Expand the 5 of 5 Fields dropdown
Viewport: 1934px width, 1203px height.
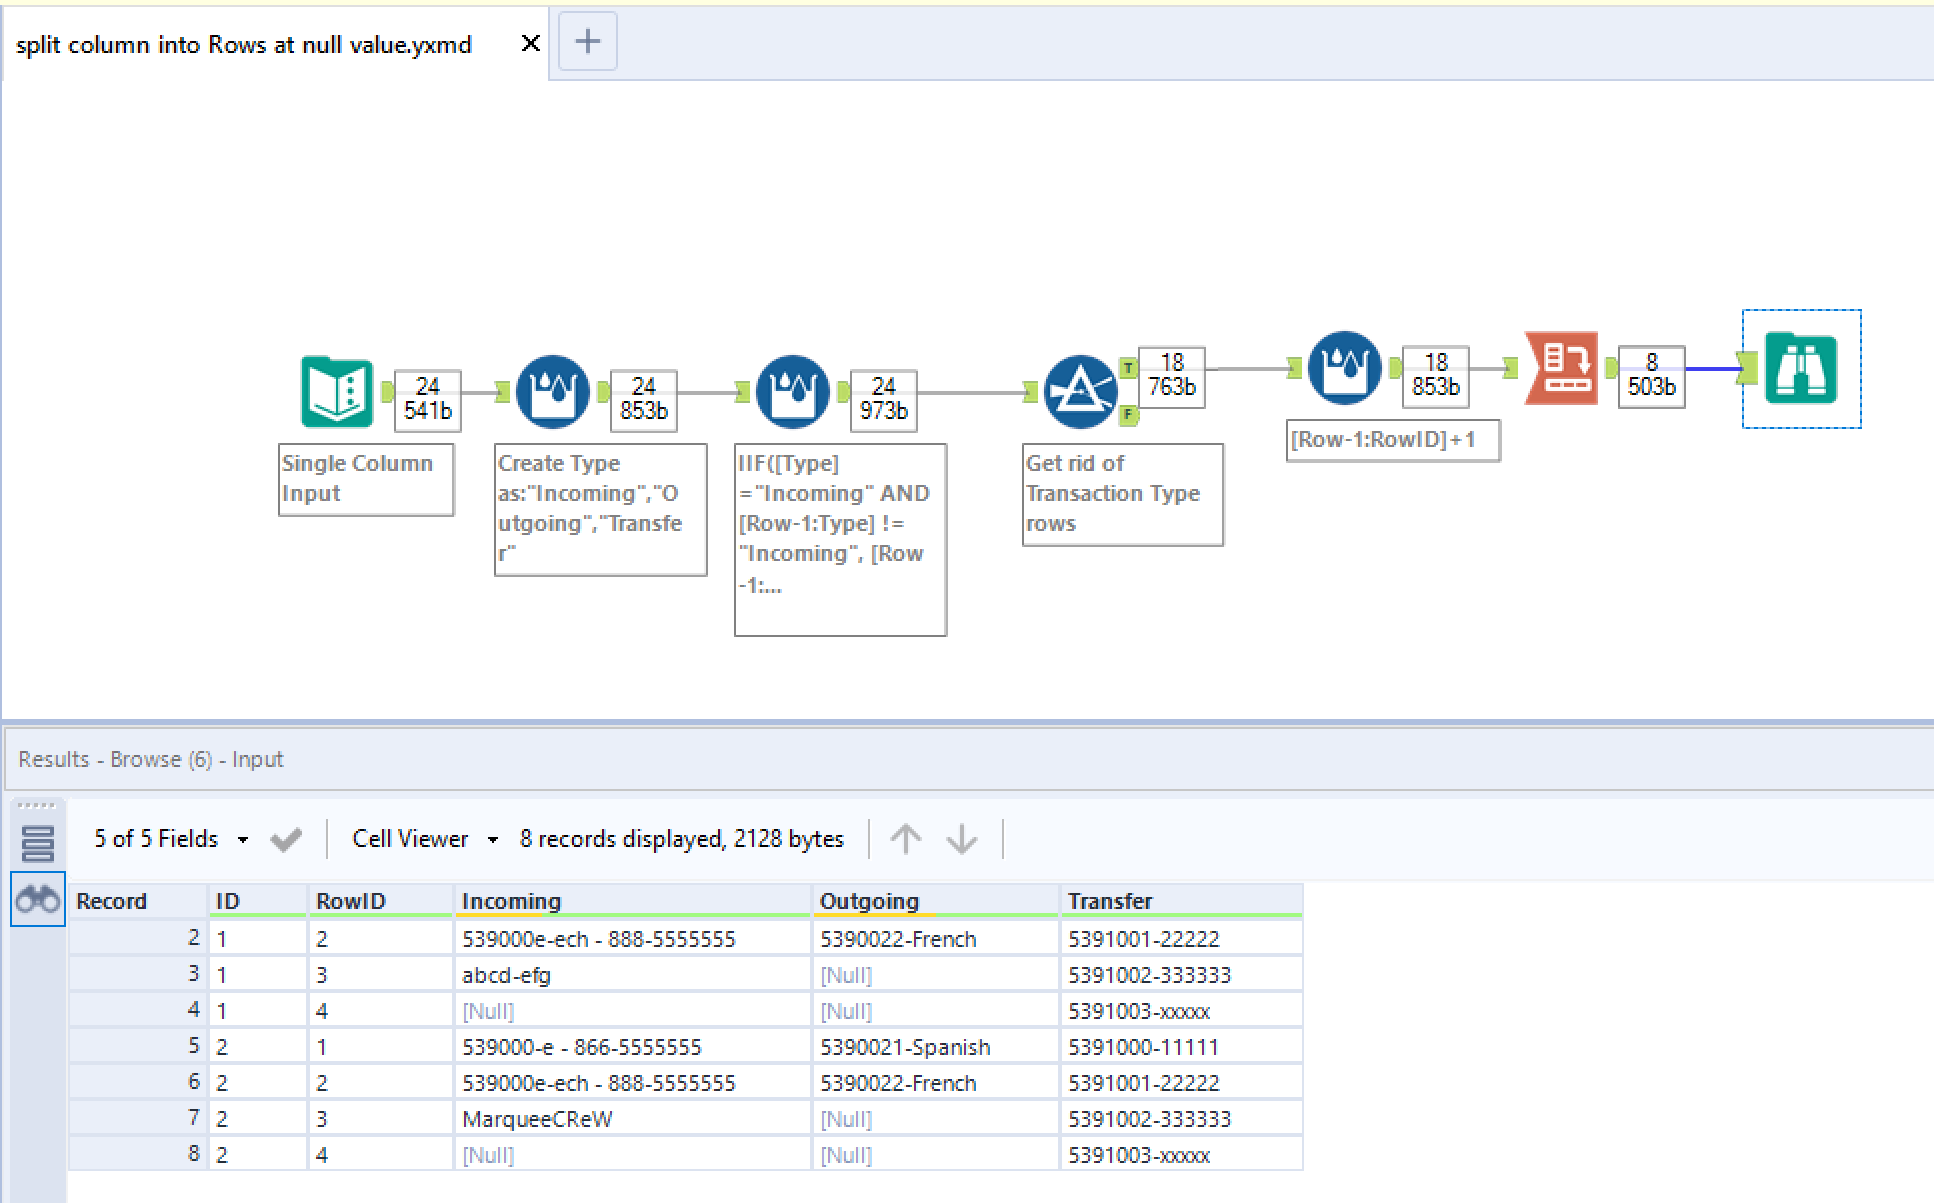coord(242,840)
